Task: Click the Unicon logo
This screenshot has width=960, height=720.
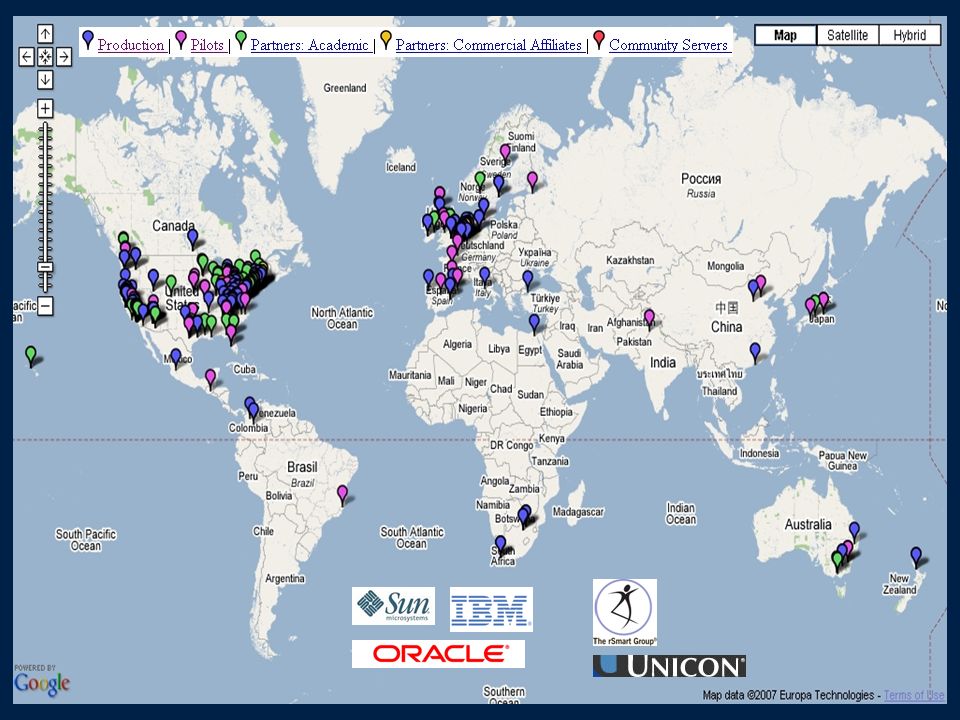Action: pyautogui.click(x=669, y=666)
